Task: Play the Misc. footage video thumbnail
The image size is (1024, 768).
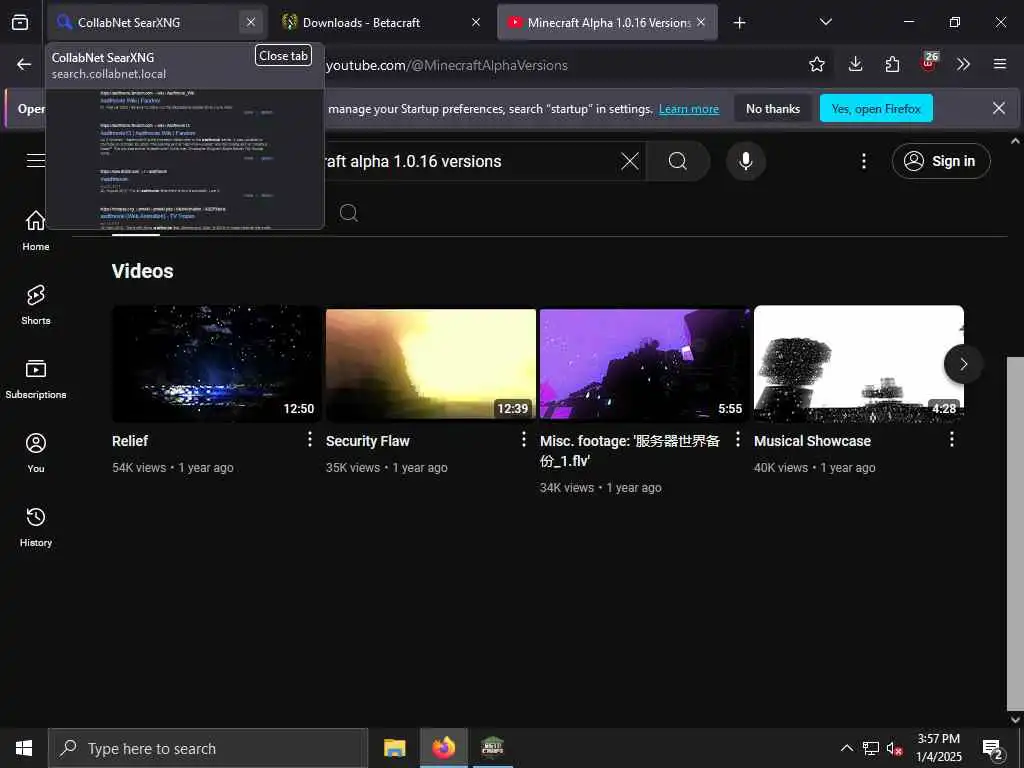Action: 645,364
